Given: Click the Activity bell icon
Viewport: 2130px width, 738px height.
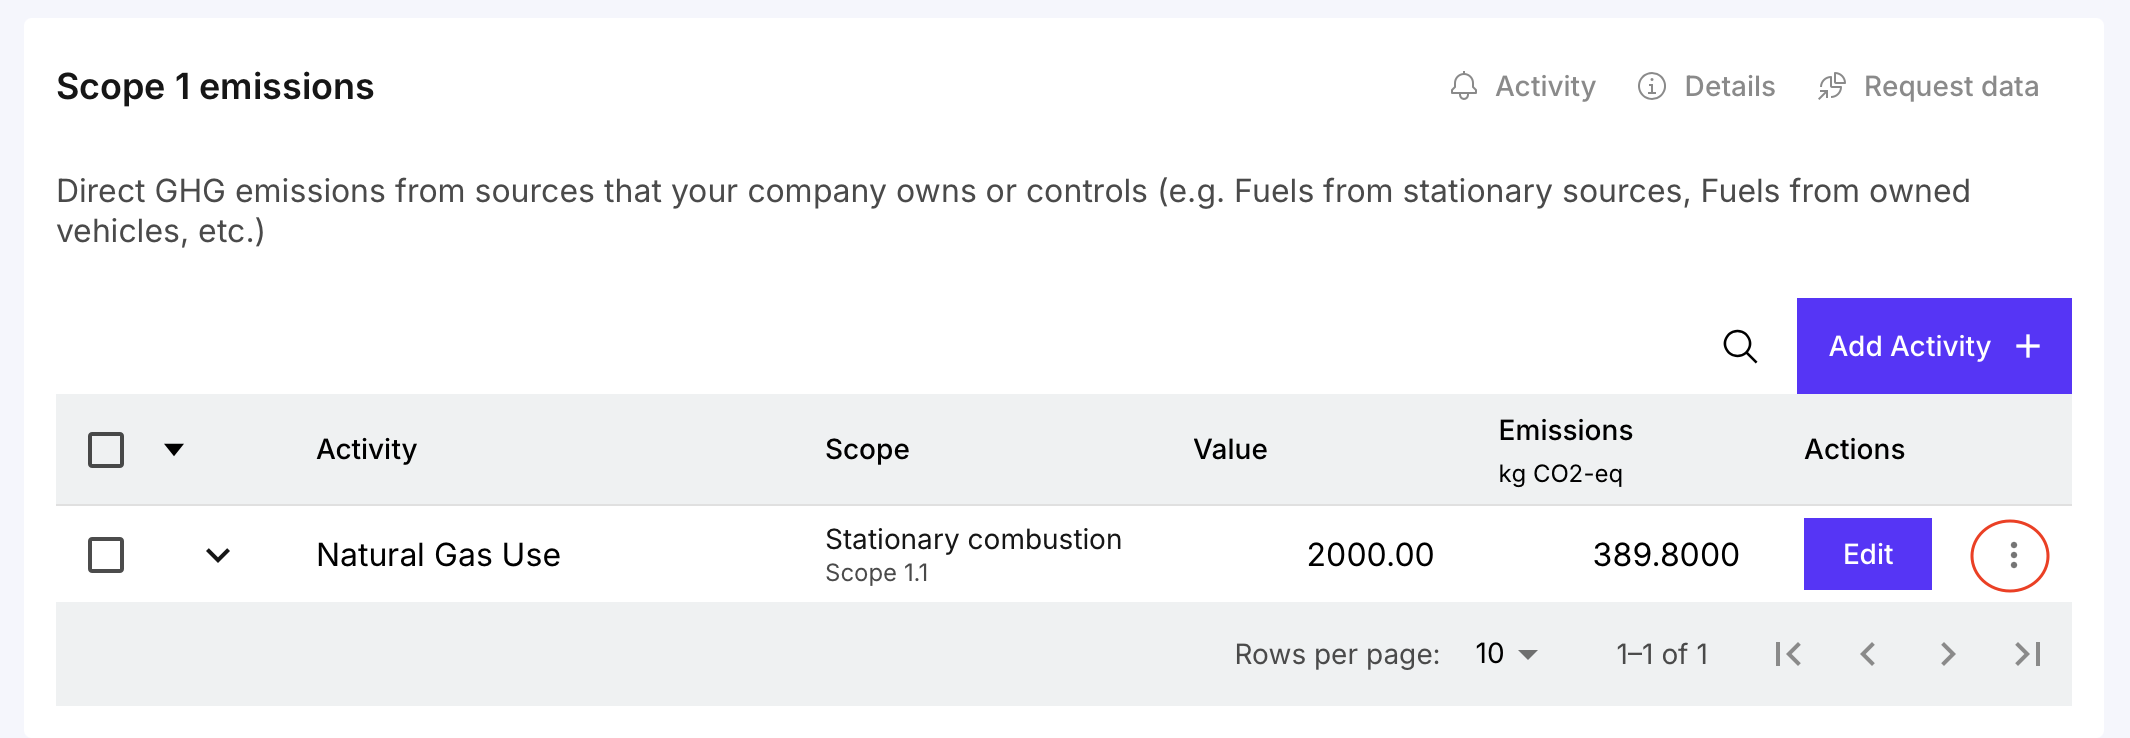Looking at the screenshot, I should (x=1463, y=86).
